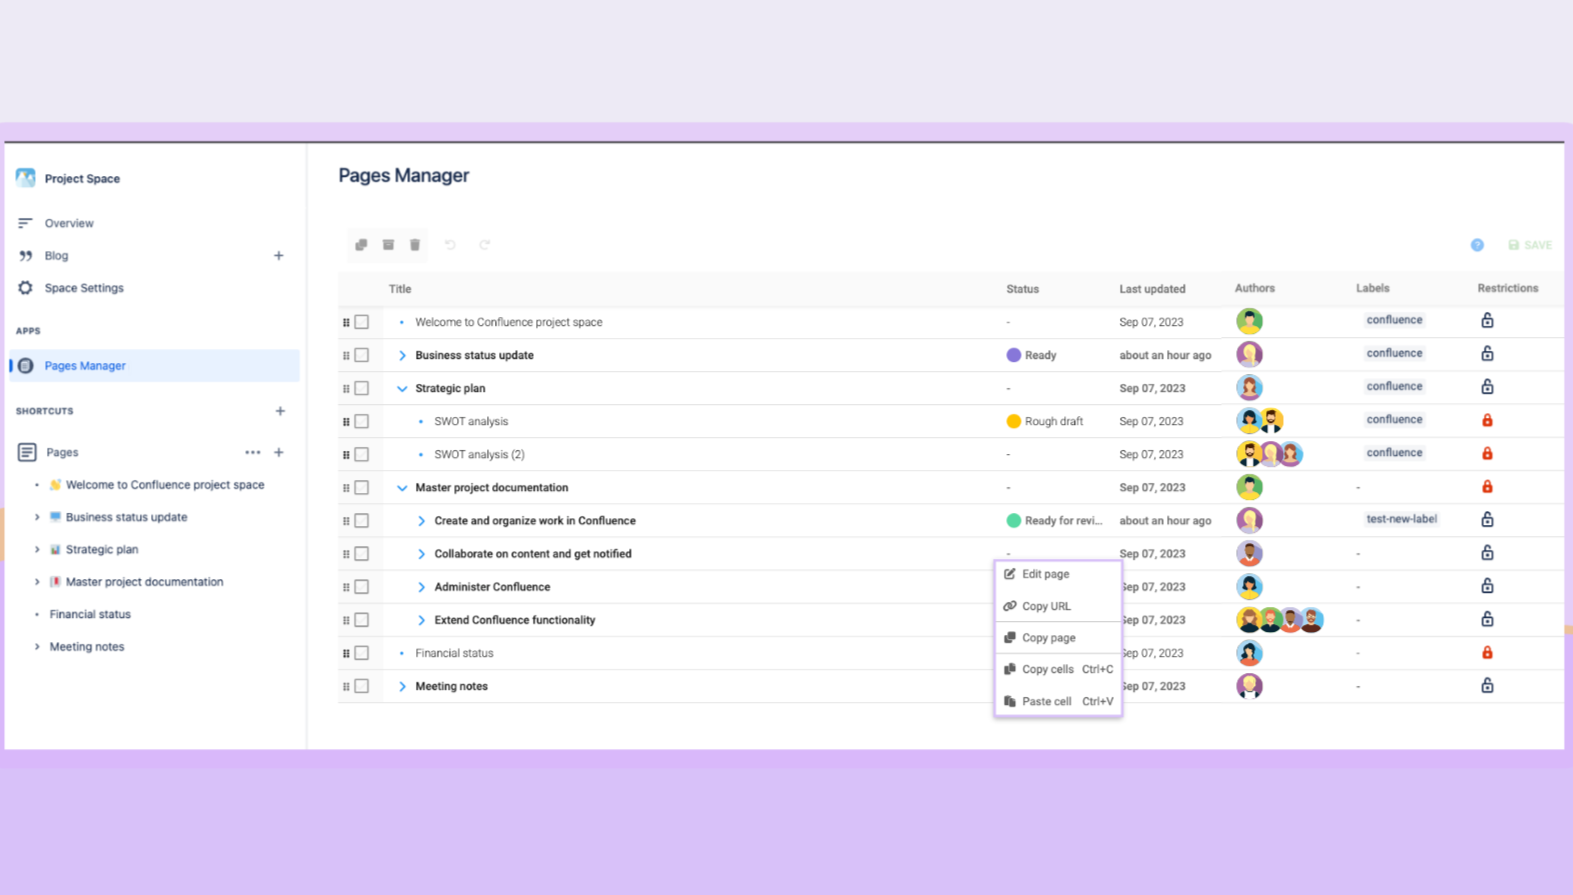Collapse Strategic plan table row
This screenshot has height=895, width=1573.
[x=402, y=388]
